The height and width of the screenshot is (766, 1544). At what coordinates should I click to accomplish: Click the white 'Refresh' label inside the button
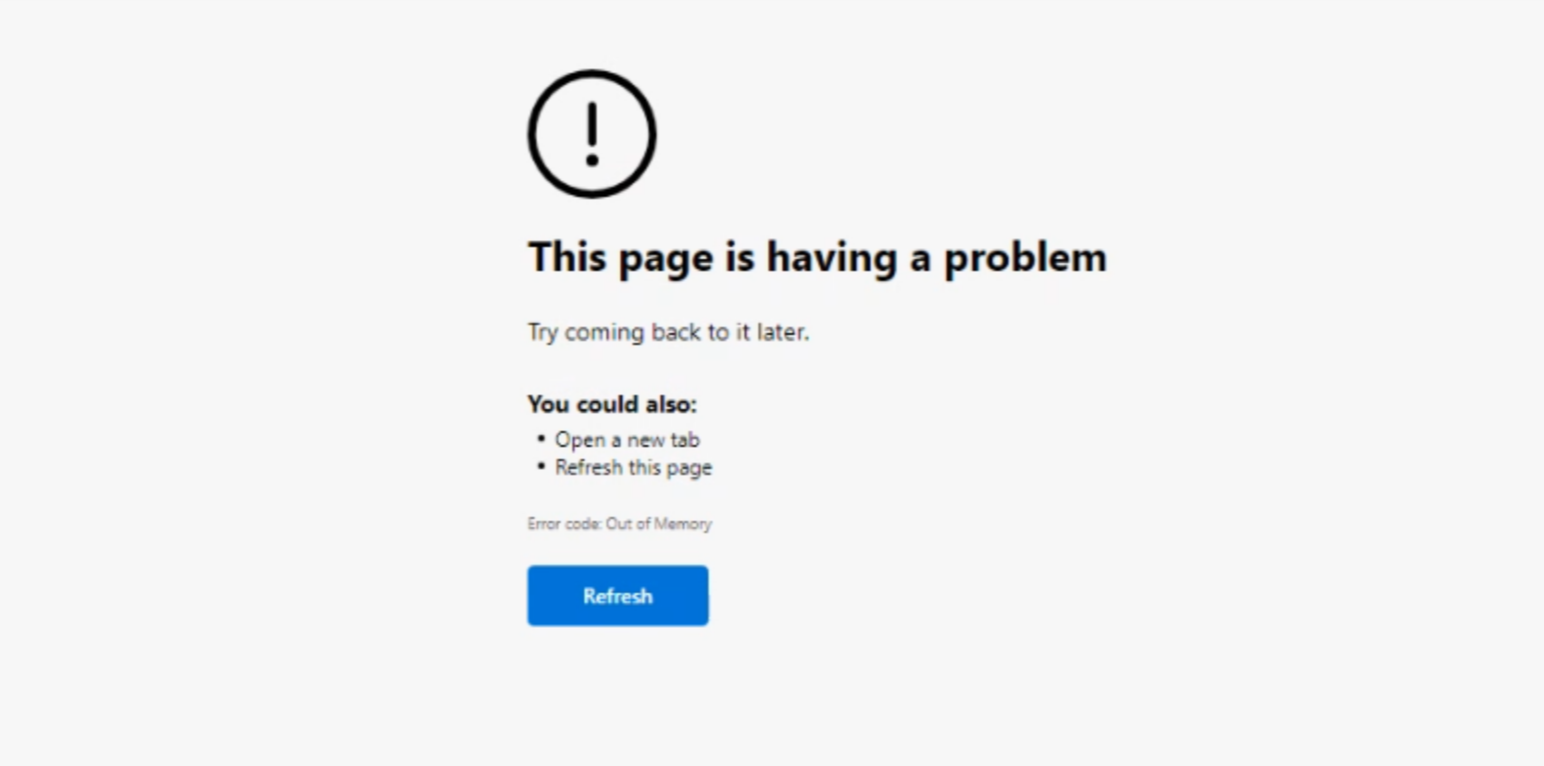pyautogui.click(x=618, y=596)
